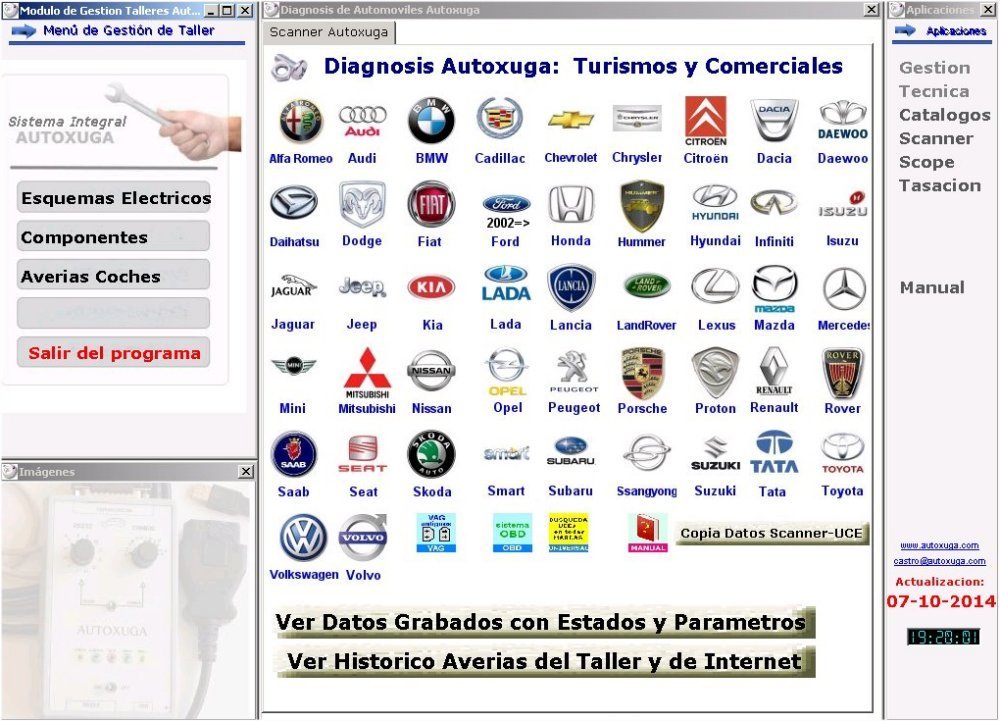This screenshot has height=721, width=1000.
Task: Click the digital clock display
Action: tap(943, 636)
